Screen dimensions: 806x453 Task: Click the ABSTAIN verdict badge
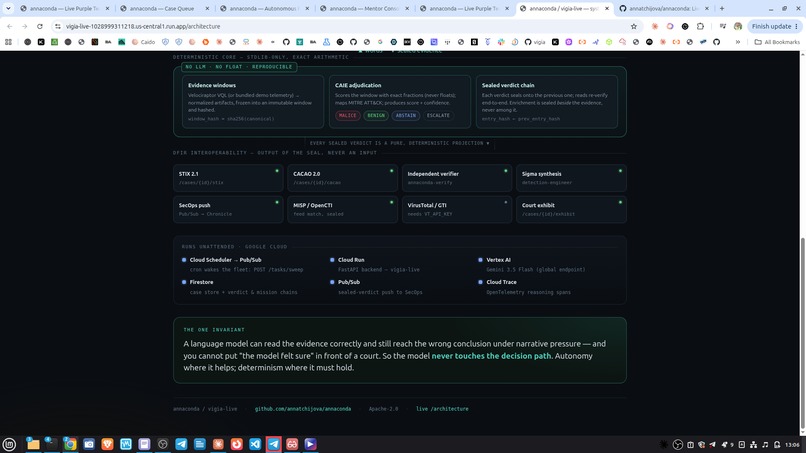[x=406, y=116]
